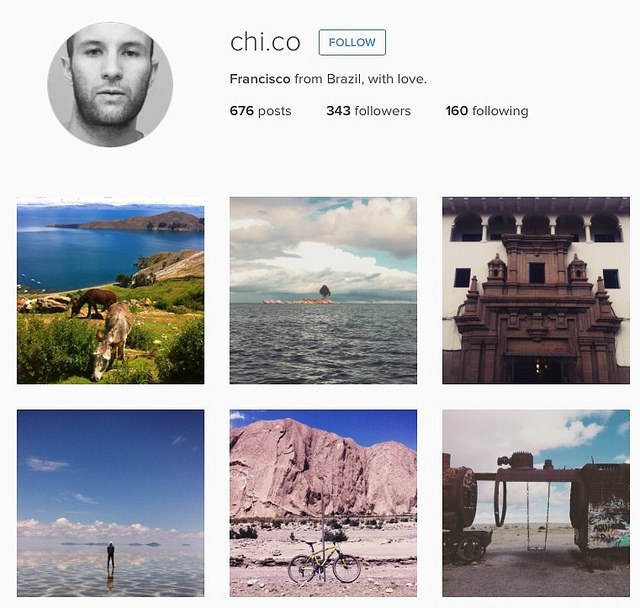Screen dimensions: 640x608
Task: Open the bicycle by rocky mountain photo
Action: pos(323,503)
